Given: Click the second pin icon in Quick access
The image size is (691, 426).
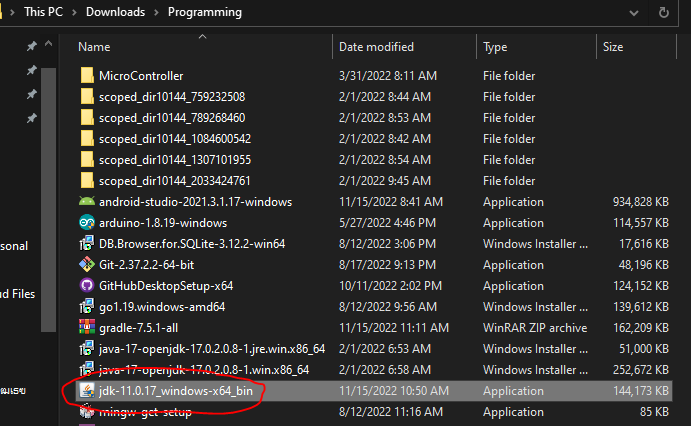Looking at the screenshot, I should coord(31,70).
